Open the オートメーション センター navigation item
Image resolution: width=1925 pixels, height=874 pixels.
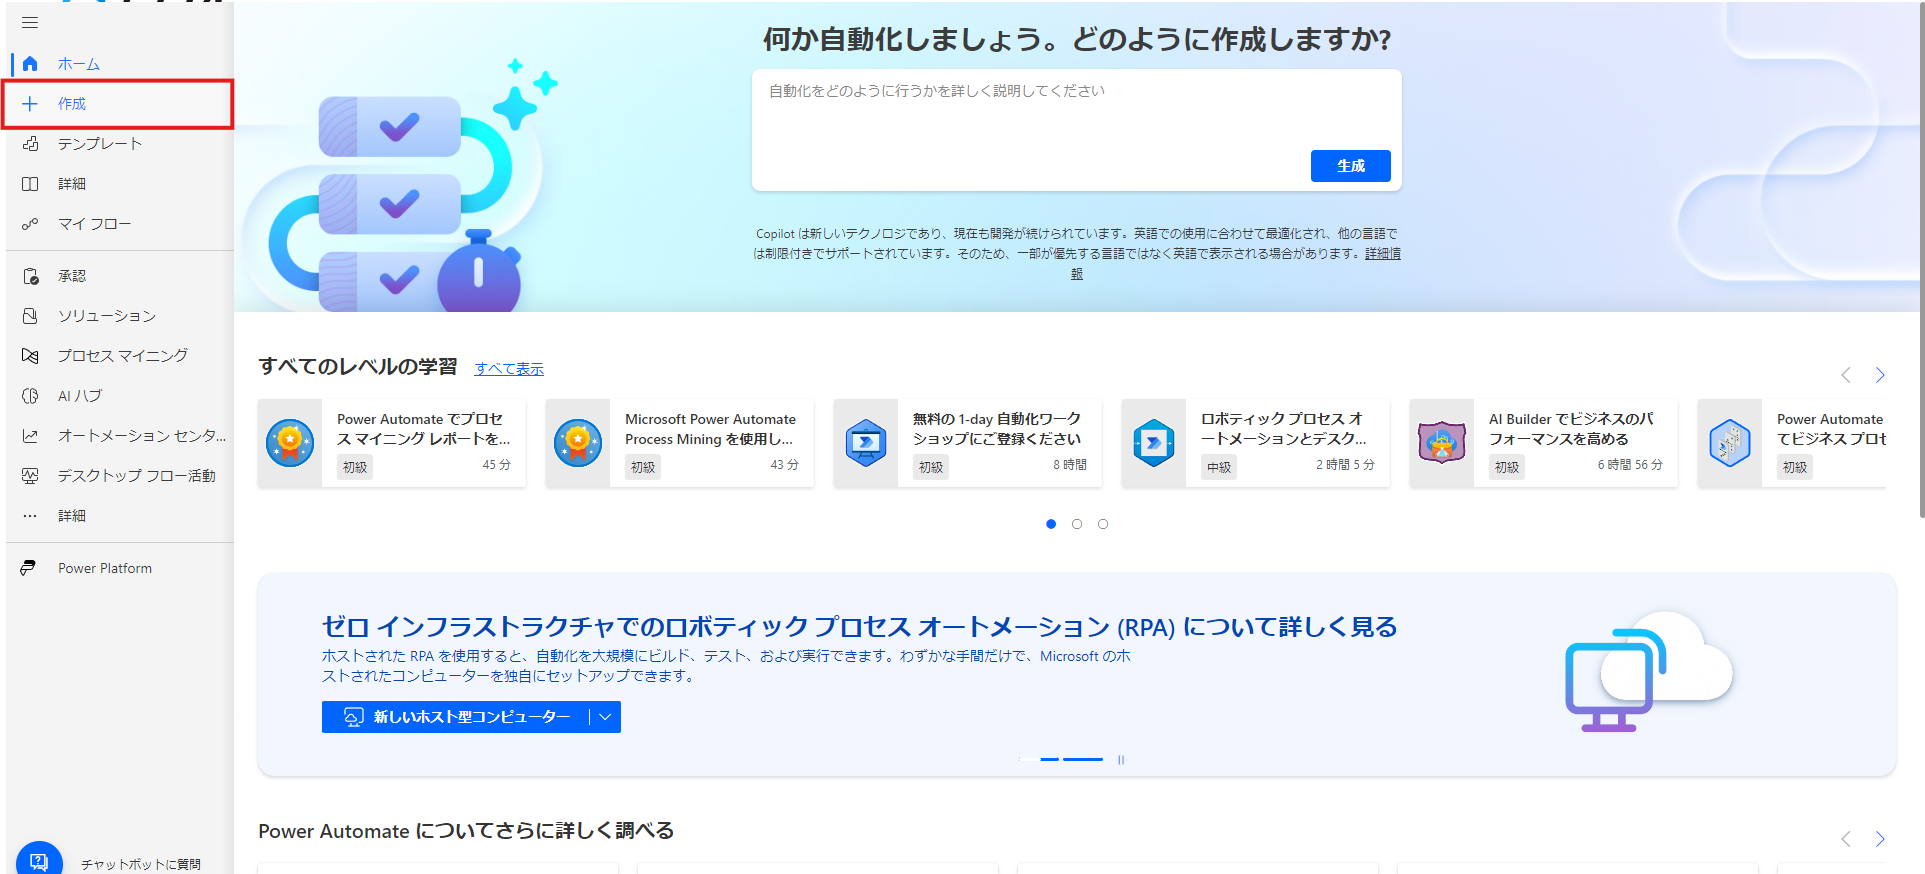point(119,436)
